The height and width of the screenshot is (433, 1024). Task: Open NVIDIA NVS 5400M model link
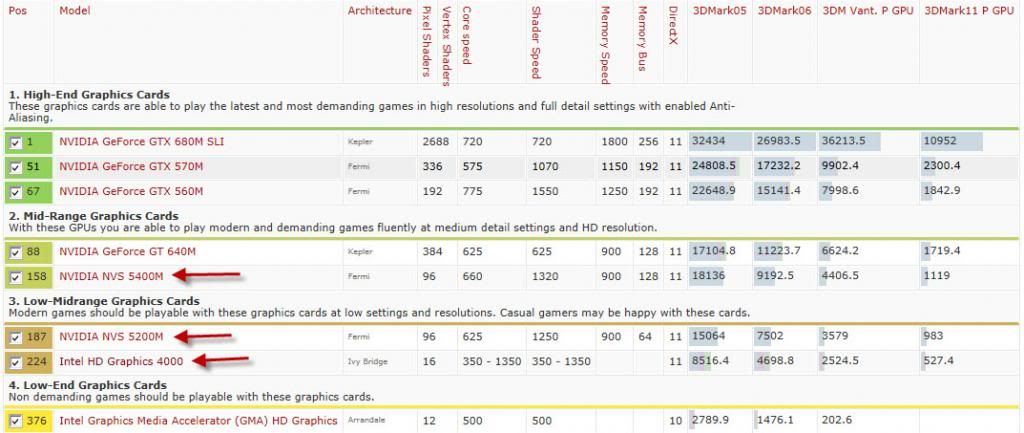pos(111,276)
